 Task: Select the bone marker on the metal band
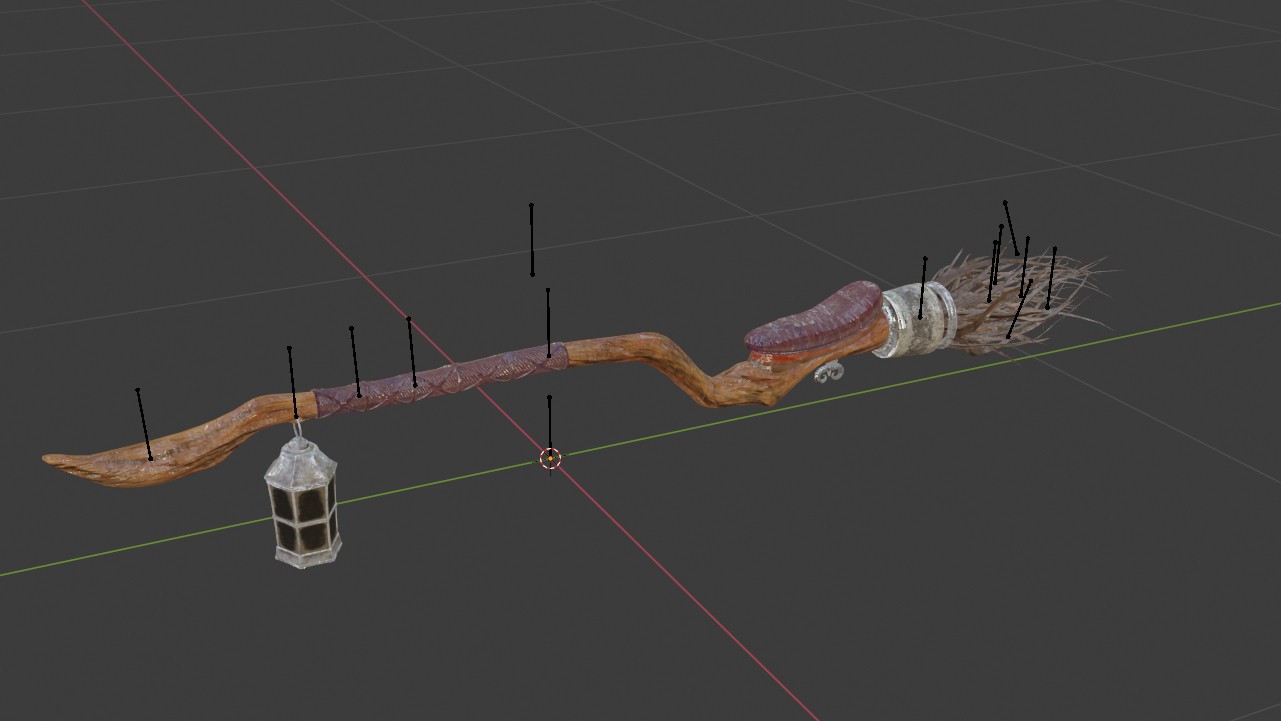[x=923, y=288]
